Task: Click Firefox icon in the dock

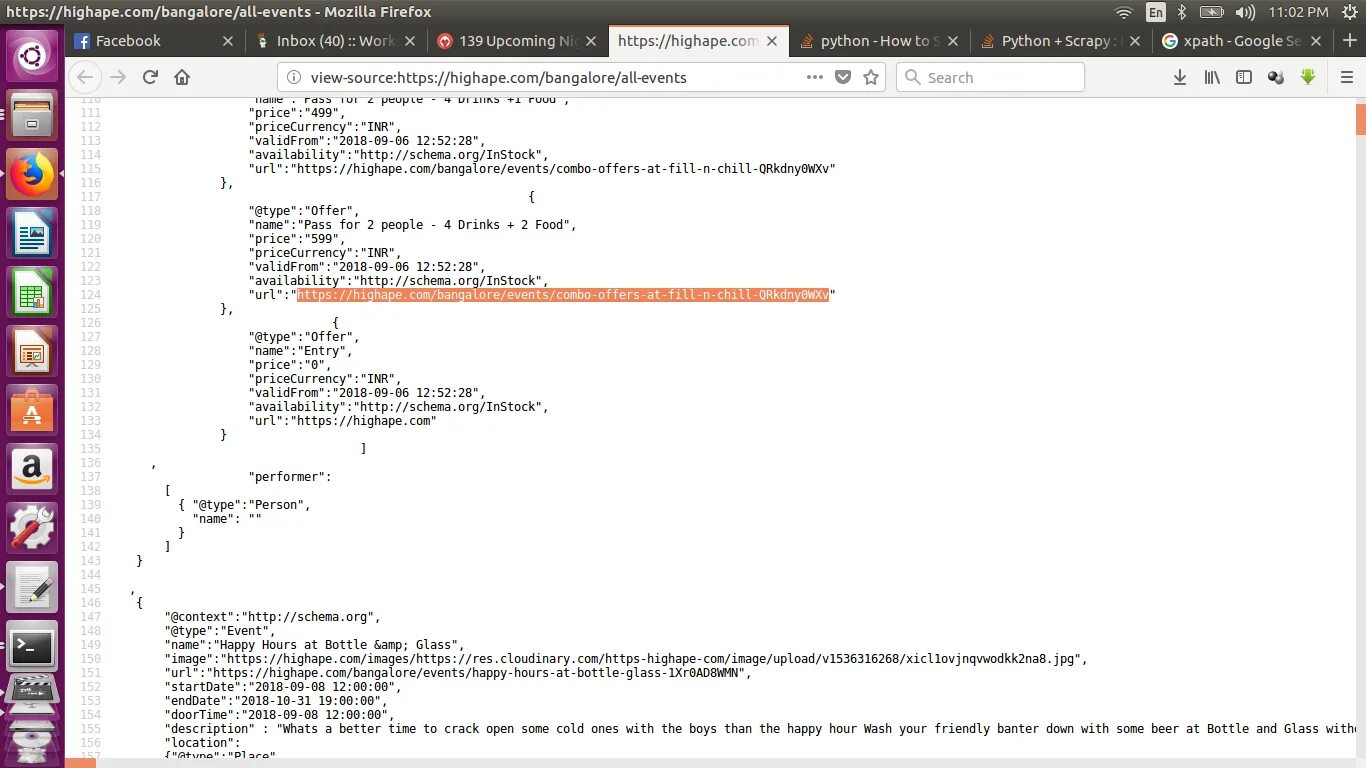Action: pos(32,174)
